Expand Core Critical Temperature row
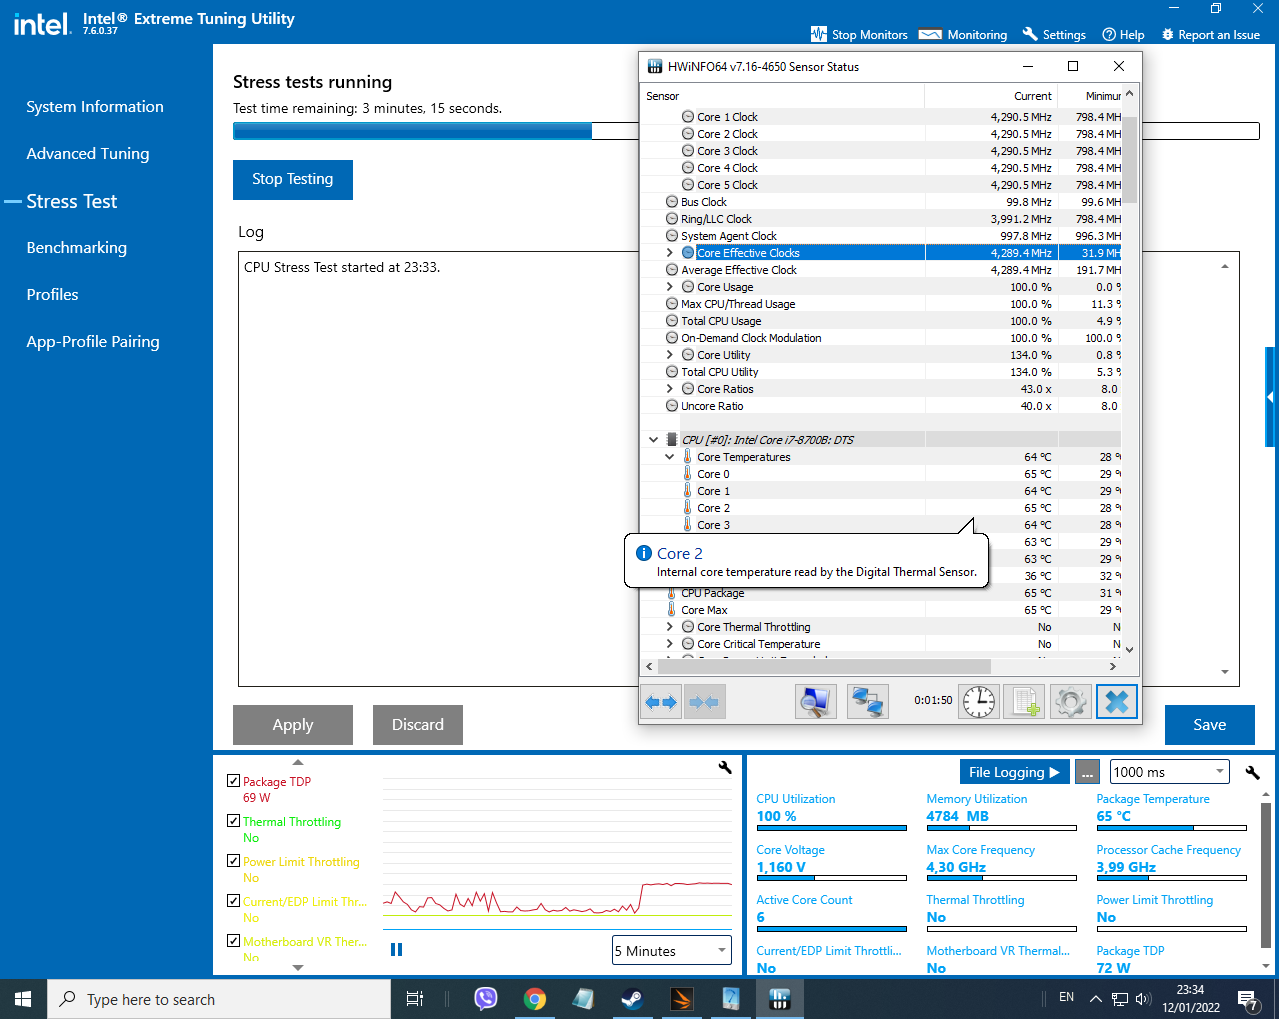This screenshot has height=1019, width=1279. [x=670, y=644]
